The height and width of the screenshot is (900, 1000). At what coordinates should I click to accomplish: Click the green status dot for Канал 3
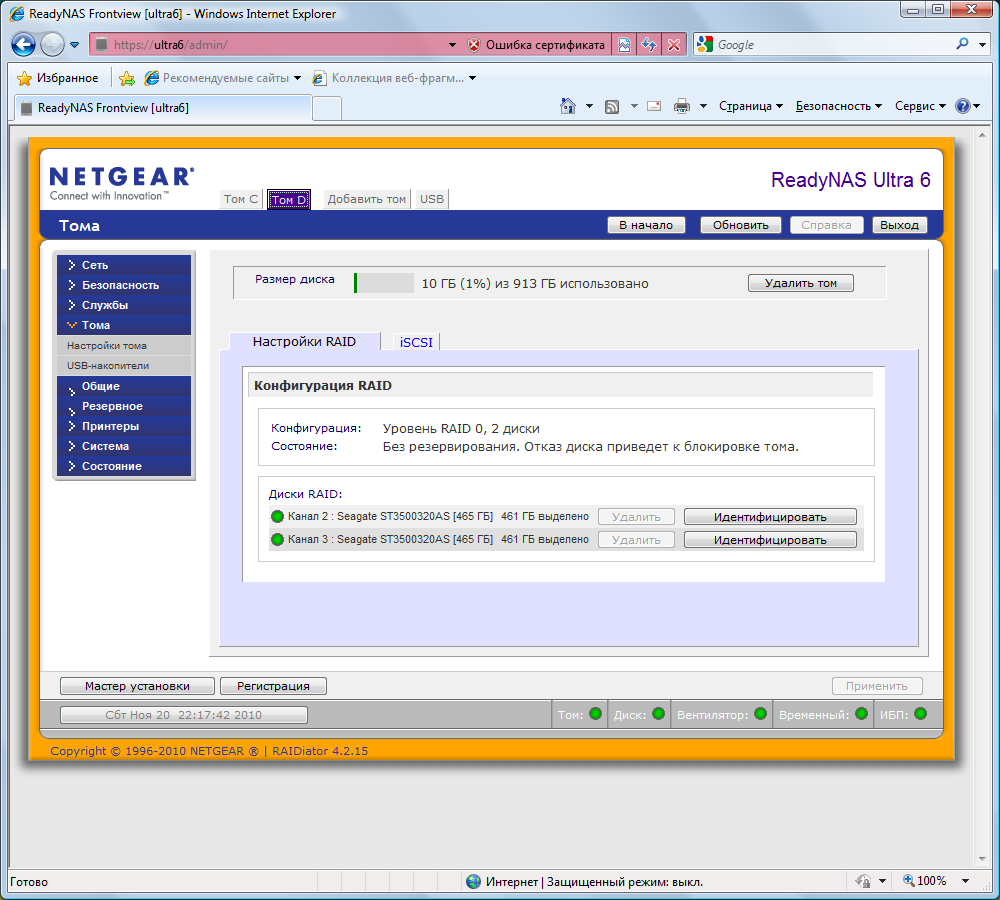[277, 540]
